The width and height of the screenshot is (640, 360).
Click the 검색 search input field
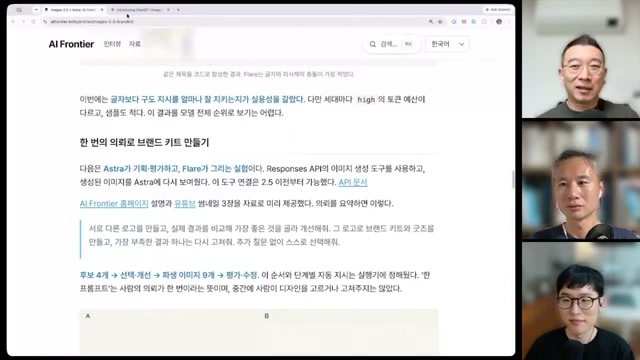391,44
